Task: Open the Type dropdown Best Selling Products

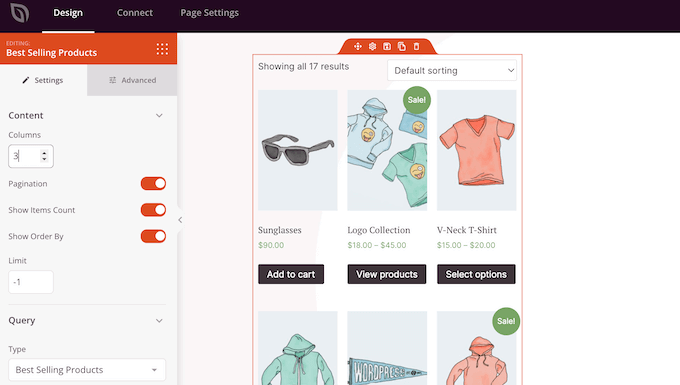Action: pyautogui.click(x=87, y=370)
